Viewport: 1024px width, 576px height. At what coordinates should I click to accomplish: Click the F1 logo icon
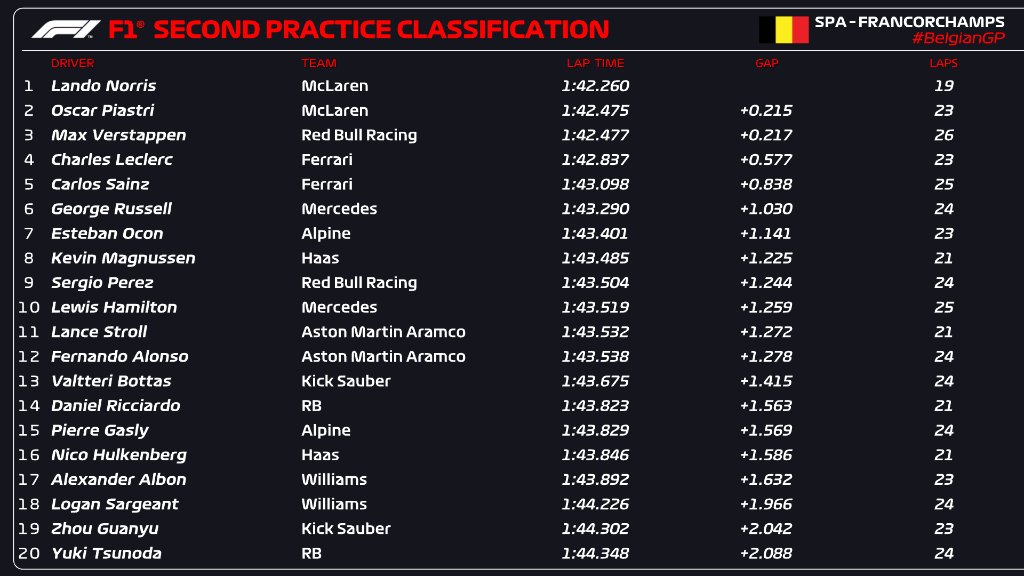[x=65, y=29]
